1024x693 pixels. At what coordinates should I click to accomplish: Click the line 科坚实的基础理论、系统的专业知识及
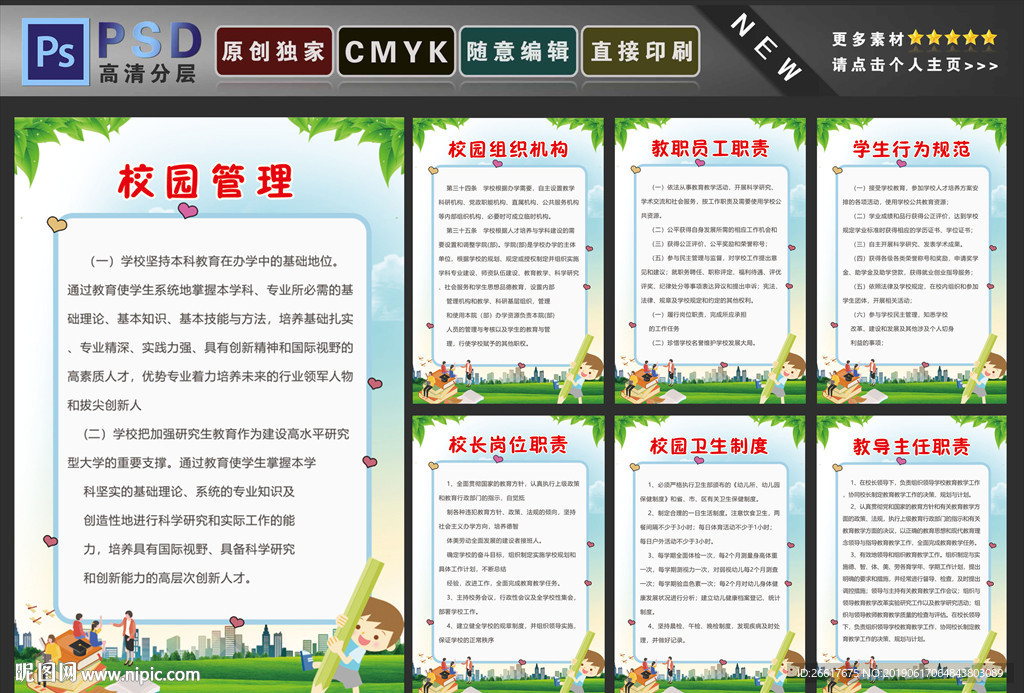[x=189, y=491]
